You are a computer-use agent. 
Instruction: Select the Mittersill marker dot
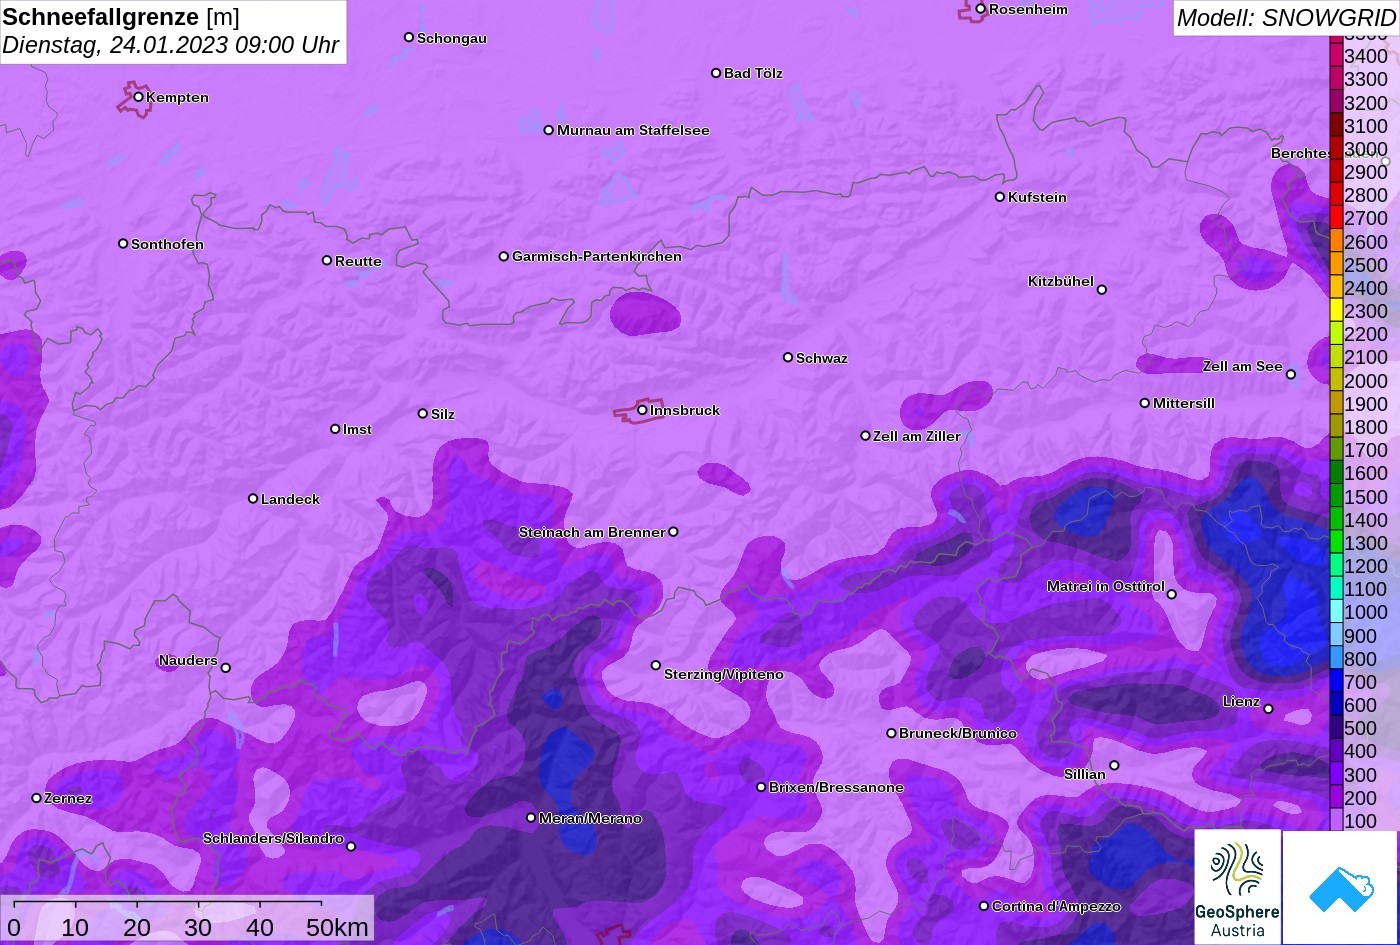tap(1145, 403)
